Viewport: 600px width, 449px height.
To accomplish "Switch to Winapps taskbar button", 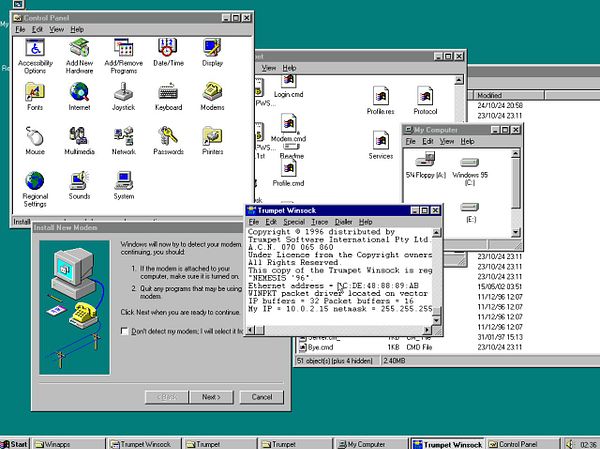I will [68, 444].
